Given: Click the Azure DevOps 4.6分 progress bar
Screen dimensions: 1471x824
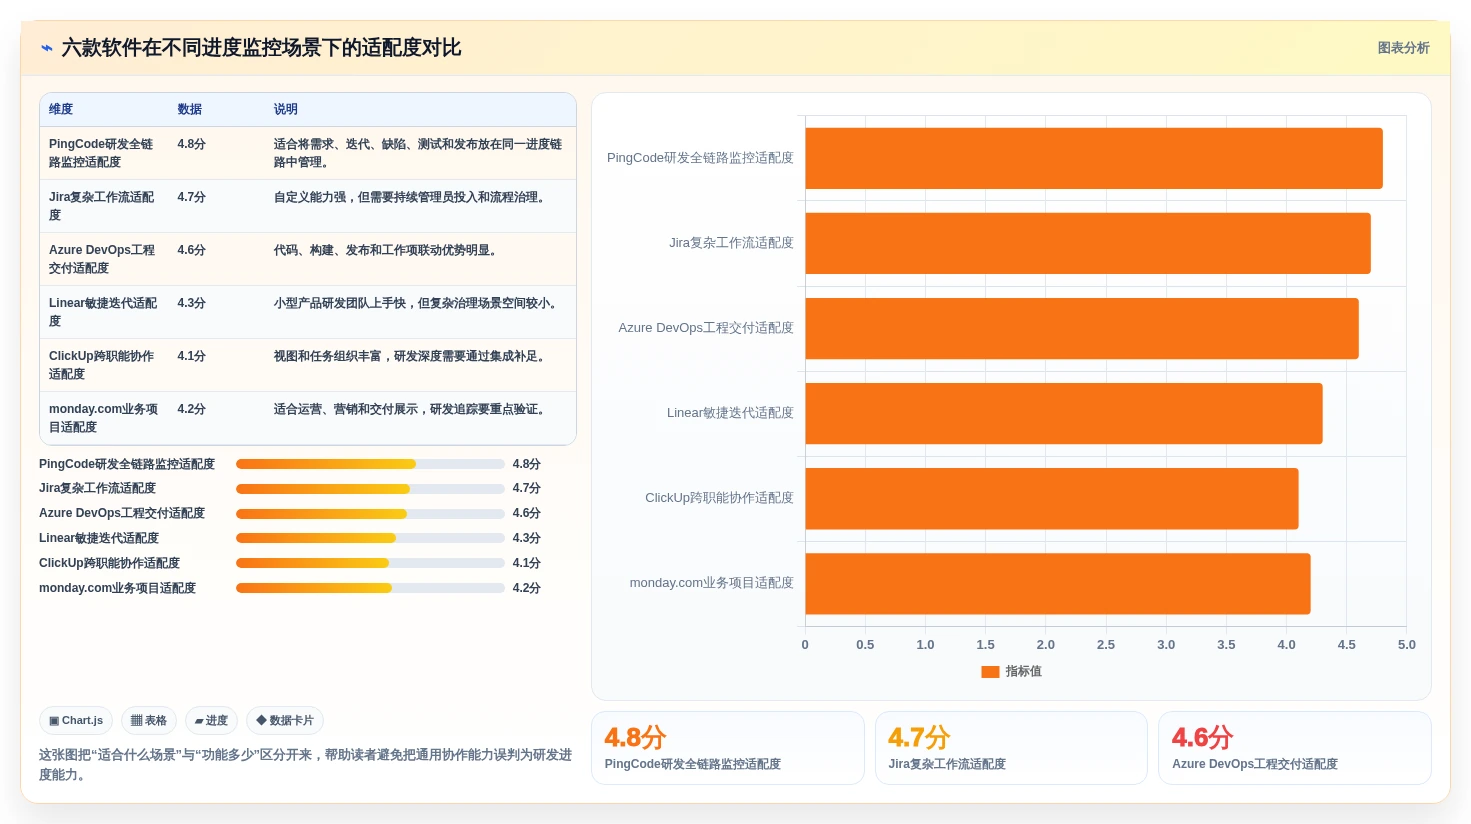Looking at the screenshot, I should (x=370, y=514).
